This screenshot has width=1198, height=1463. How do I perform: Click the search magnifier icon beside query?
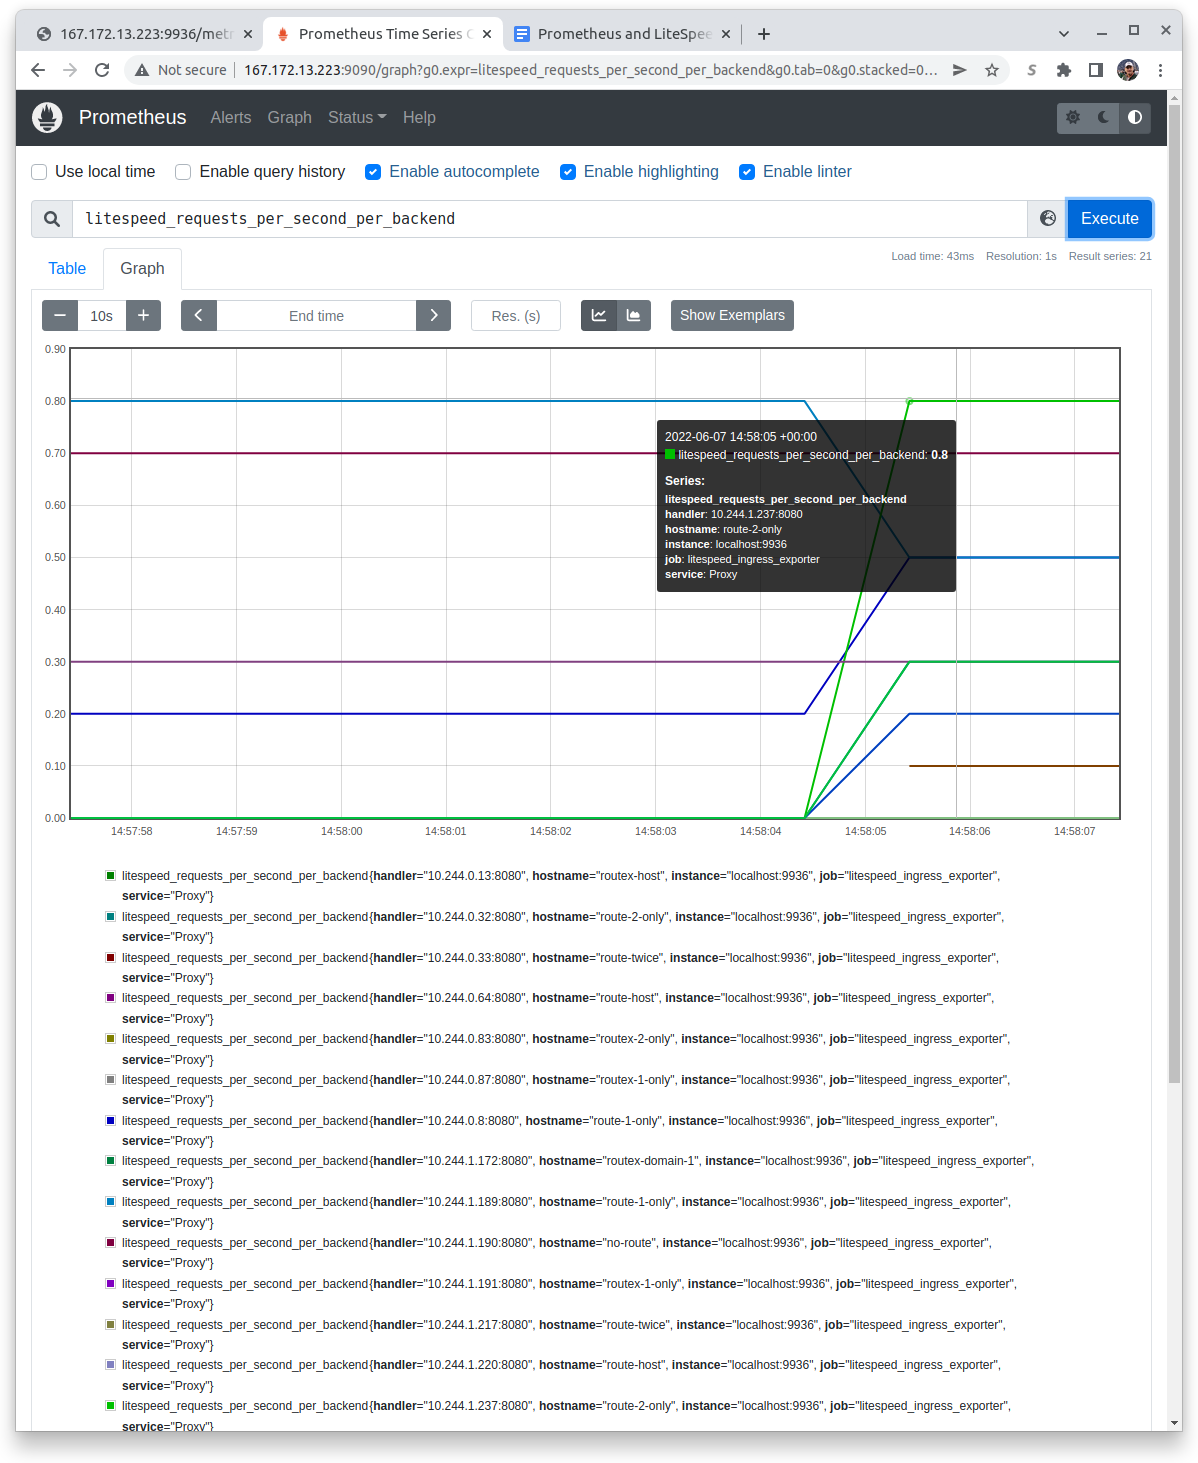click(x=52, y=219)
